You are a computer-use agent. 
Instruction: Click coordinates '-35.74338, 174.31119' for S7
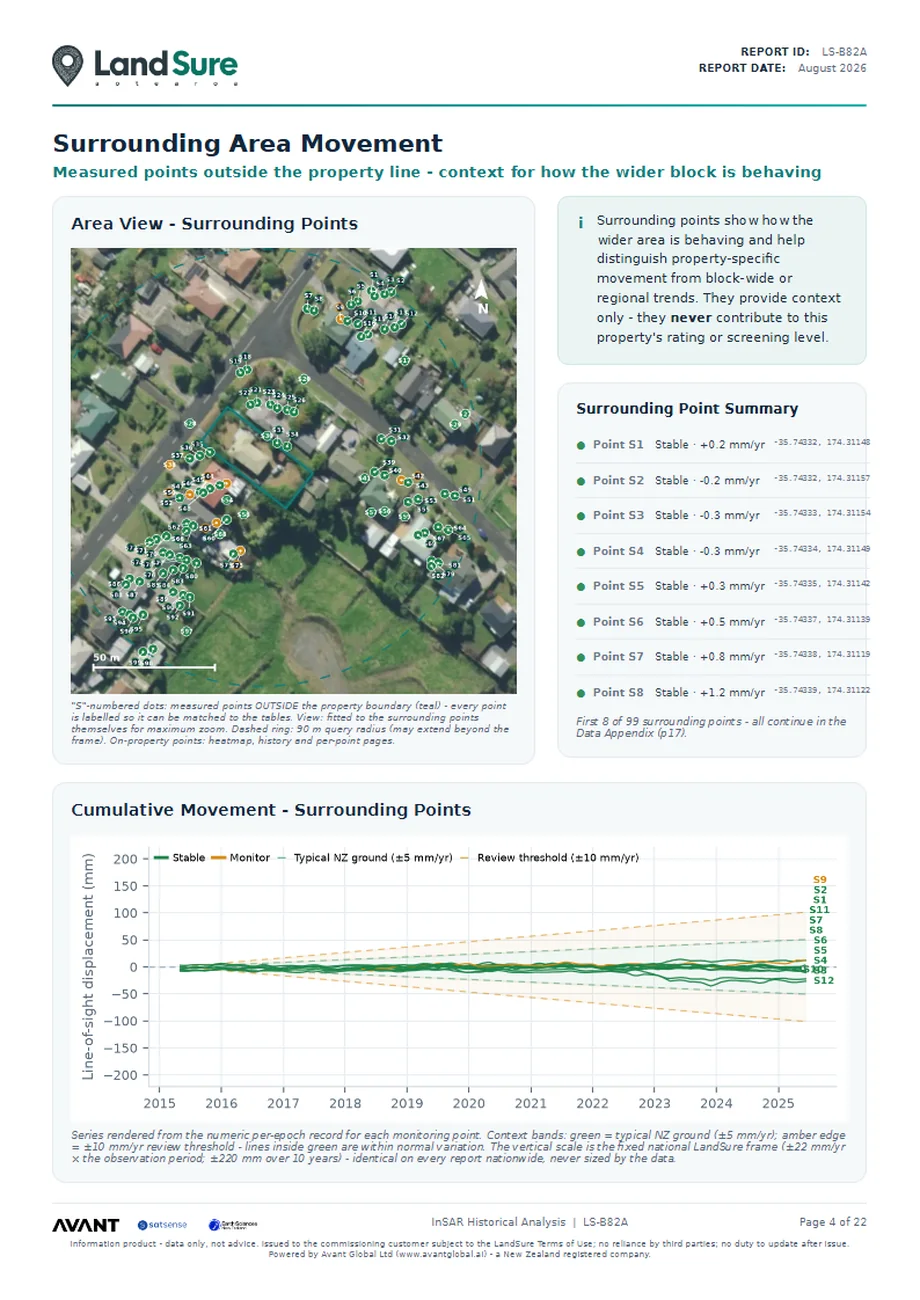point(822,654)
